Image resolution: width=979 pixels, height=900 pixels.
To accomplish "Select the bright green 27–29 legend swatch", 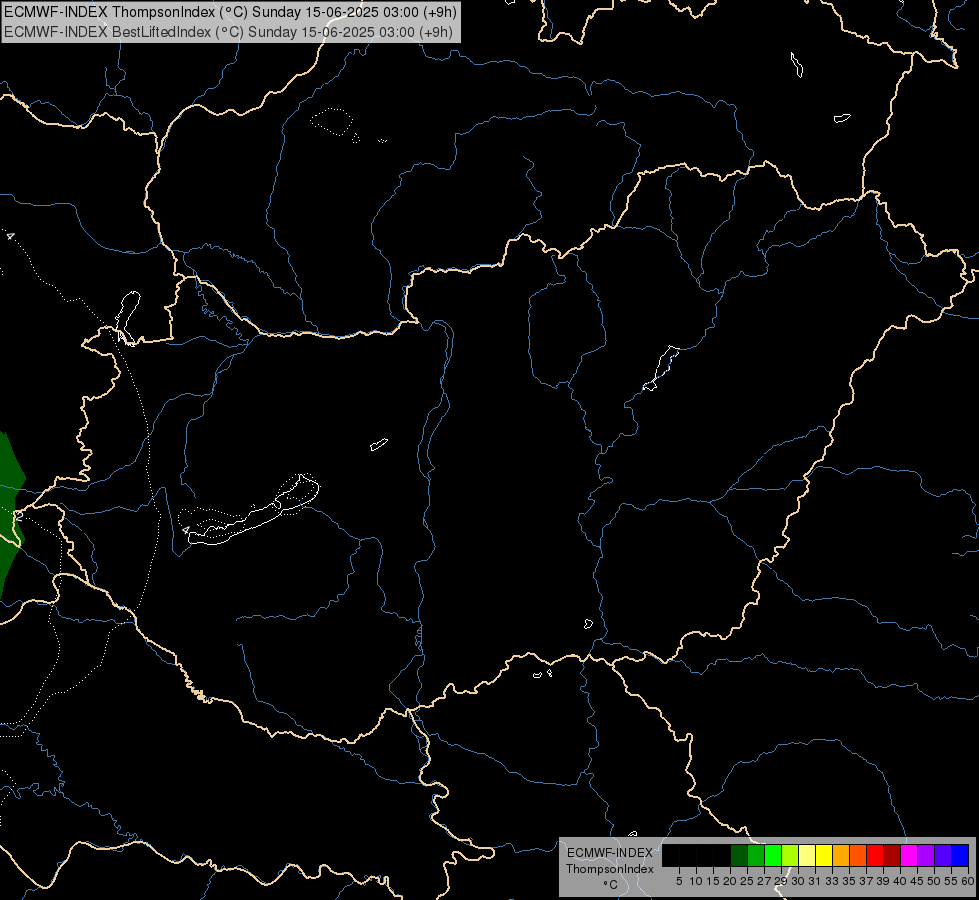I will tap(773, 855).
